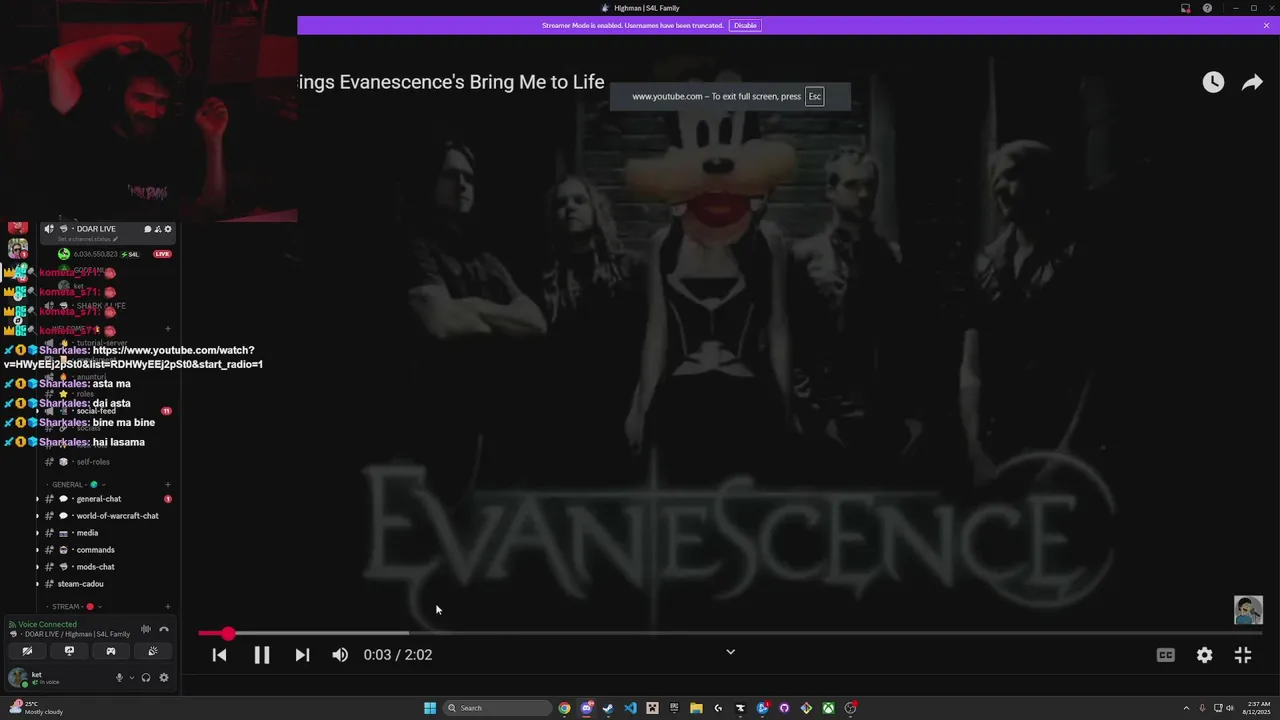
Task: Click the system tray volume icon
Action: click(x=1229, y=708)
